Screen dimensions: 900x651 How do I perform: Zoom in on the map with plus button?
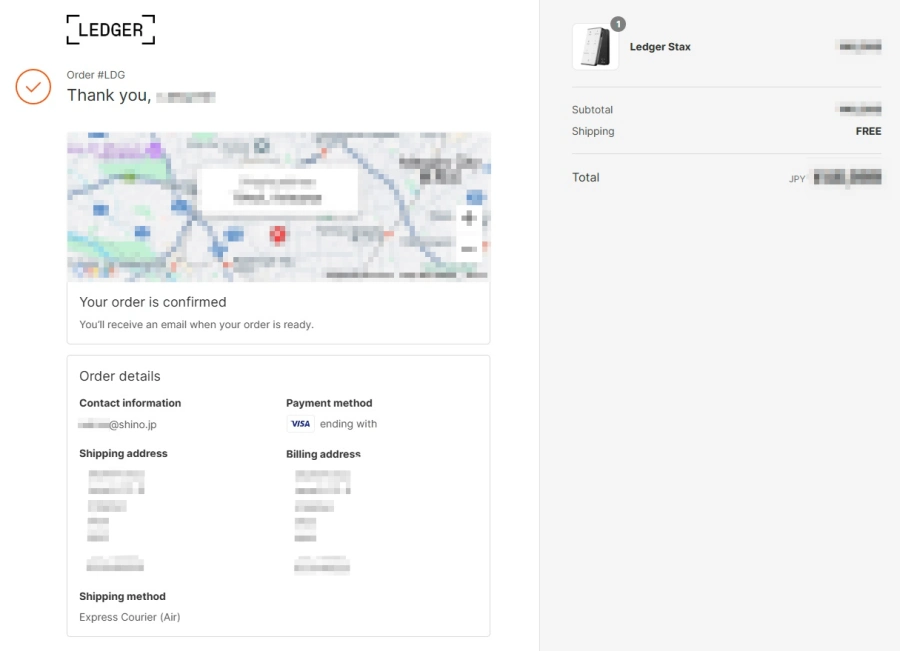[x=469, y=218]
